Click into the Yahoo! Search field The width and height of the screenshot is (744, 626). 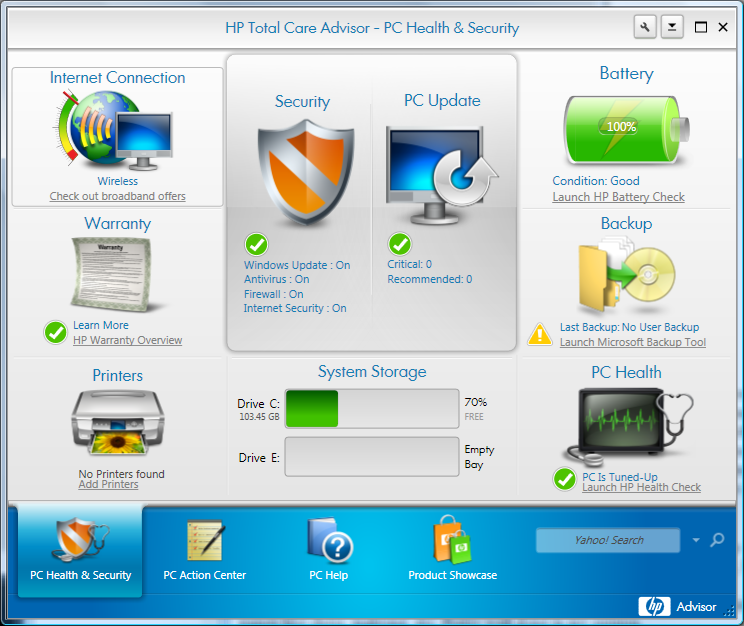pyautogui.click(x=608, y=540)
